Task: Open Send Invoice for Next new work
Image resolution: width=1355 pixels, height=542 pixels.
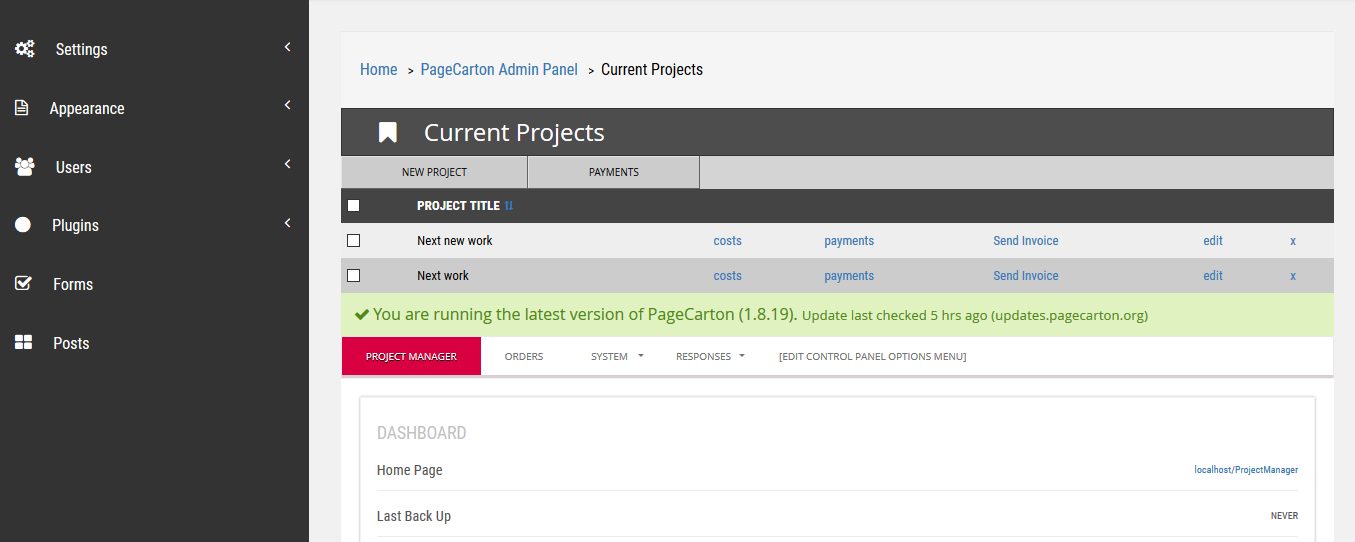Action: coord(1025,241)
